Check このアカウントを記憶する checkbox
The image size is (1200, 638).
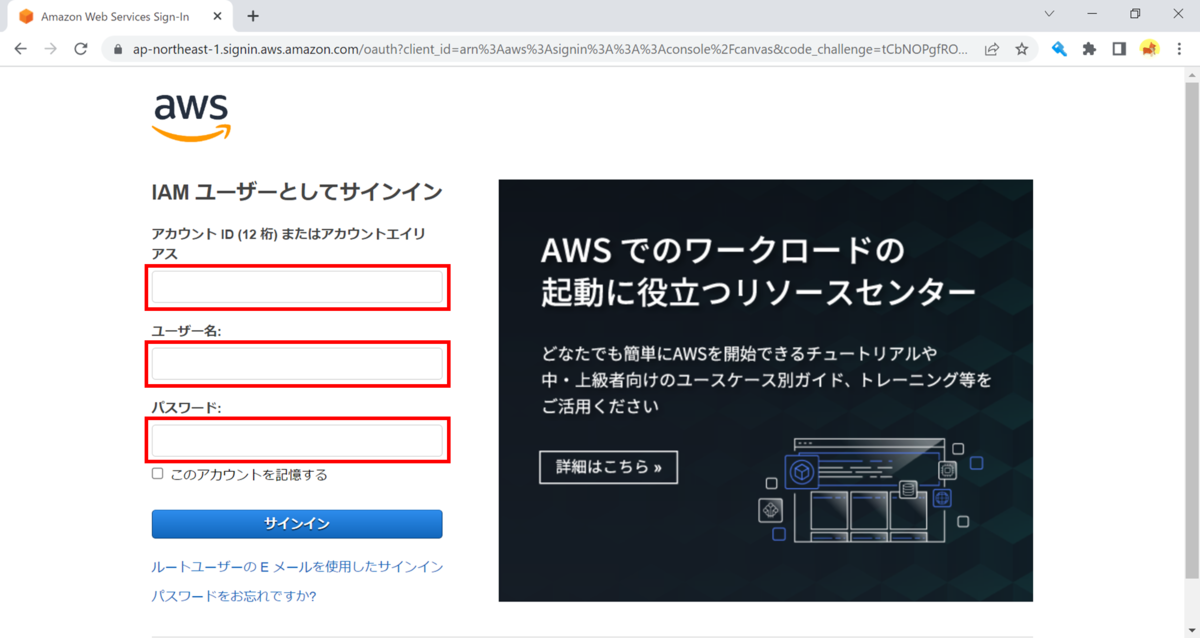(x=157, y=474)
